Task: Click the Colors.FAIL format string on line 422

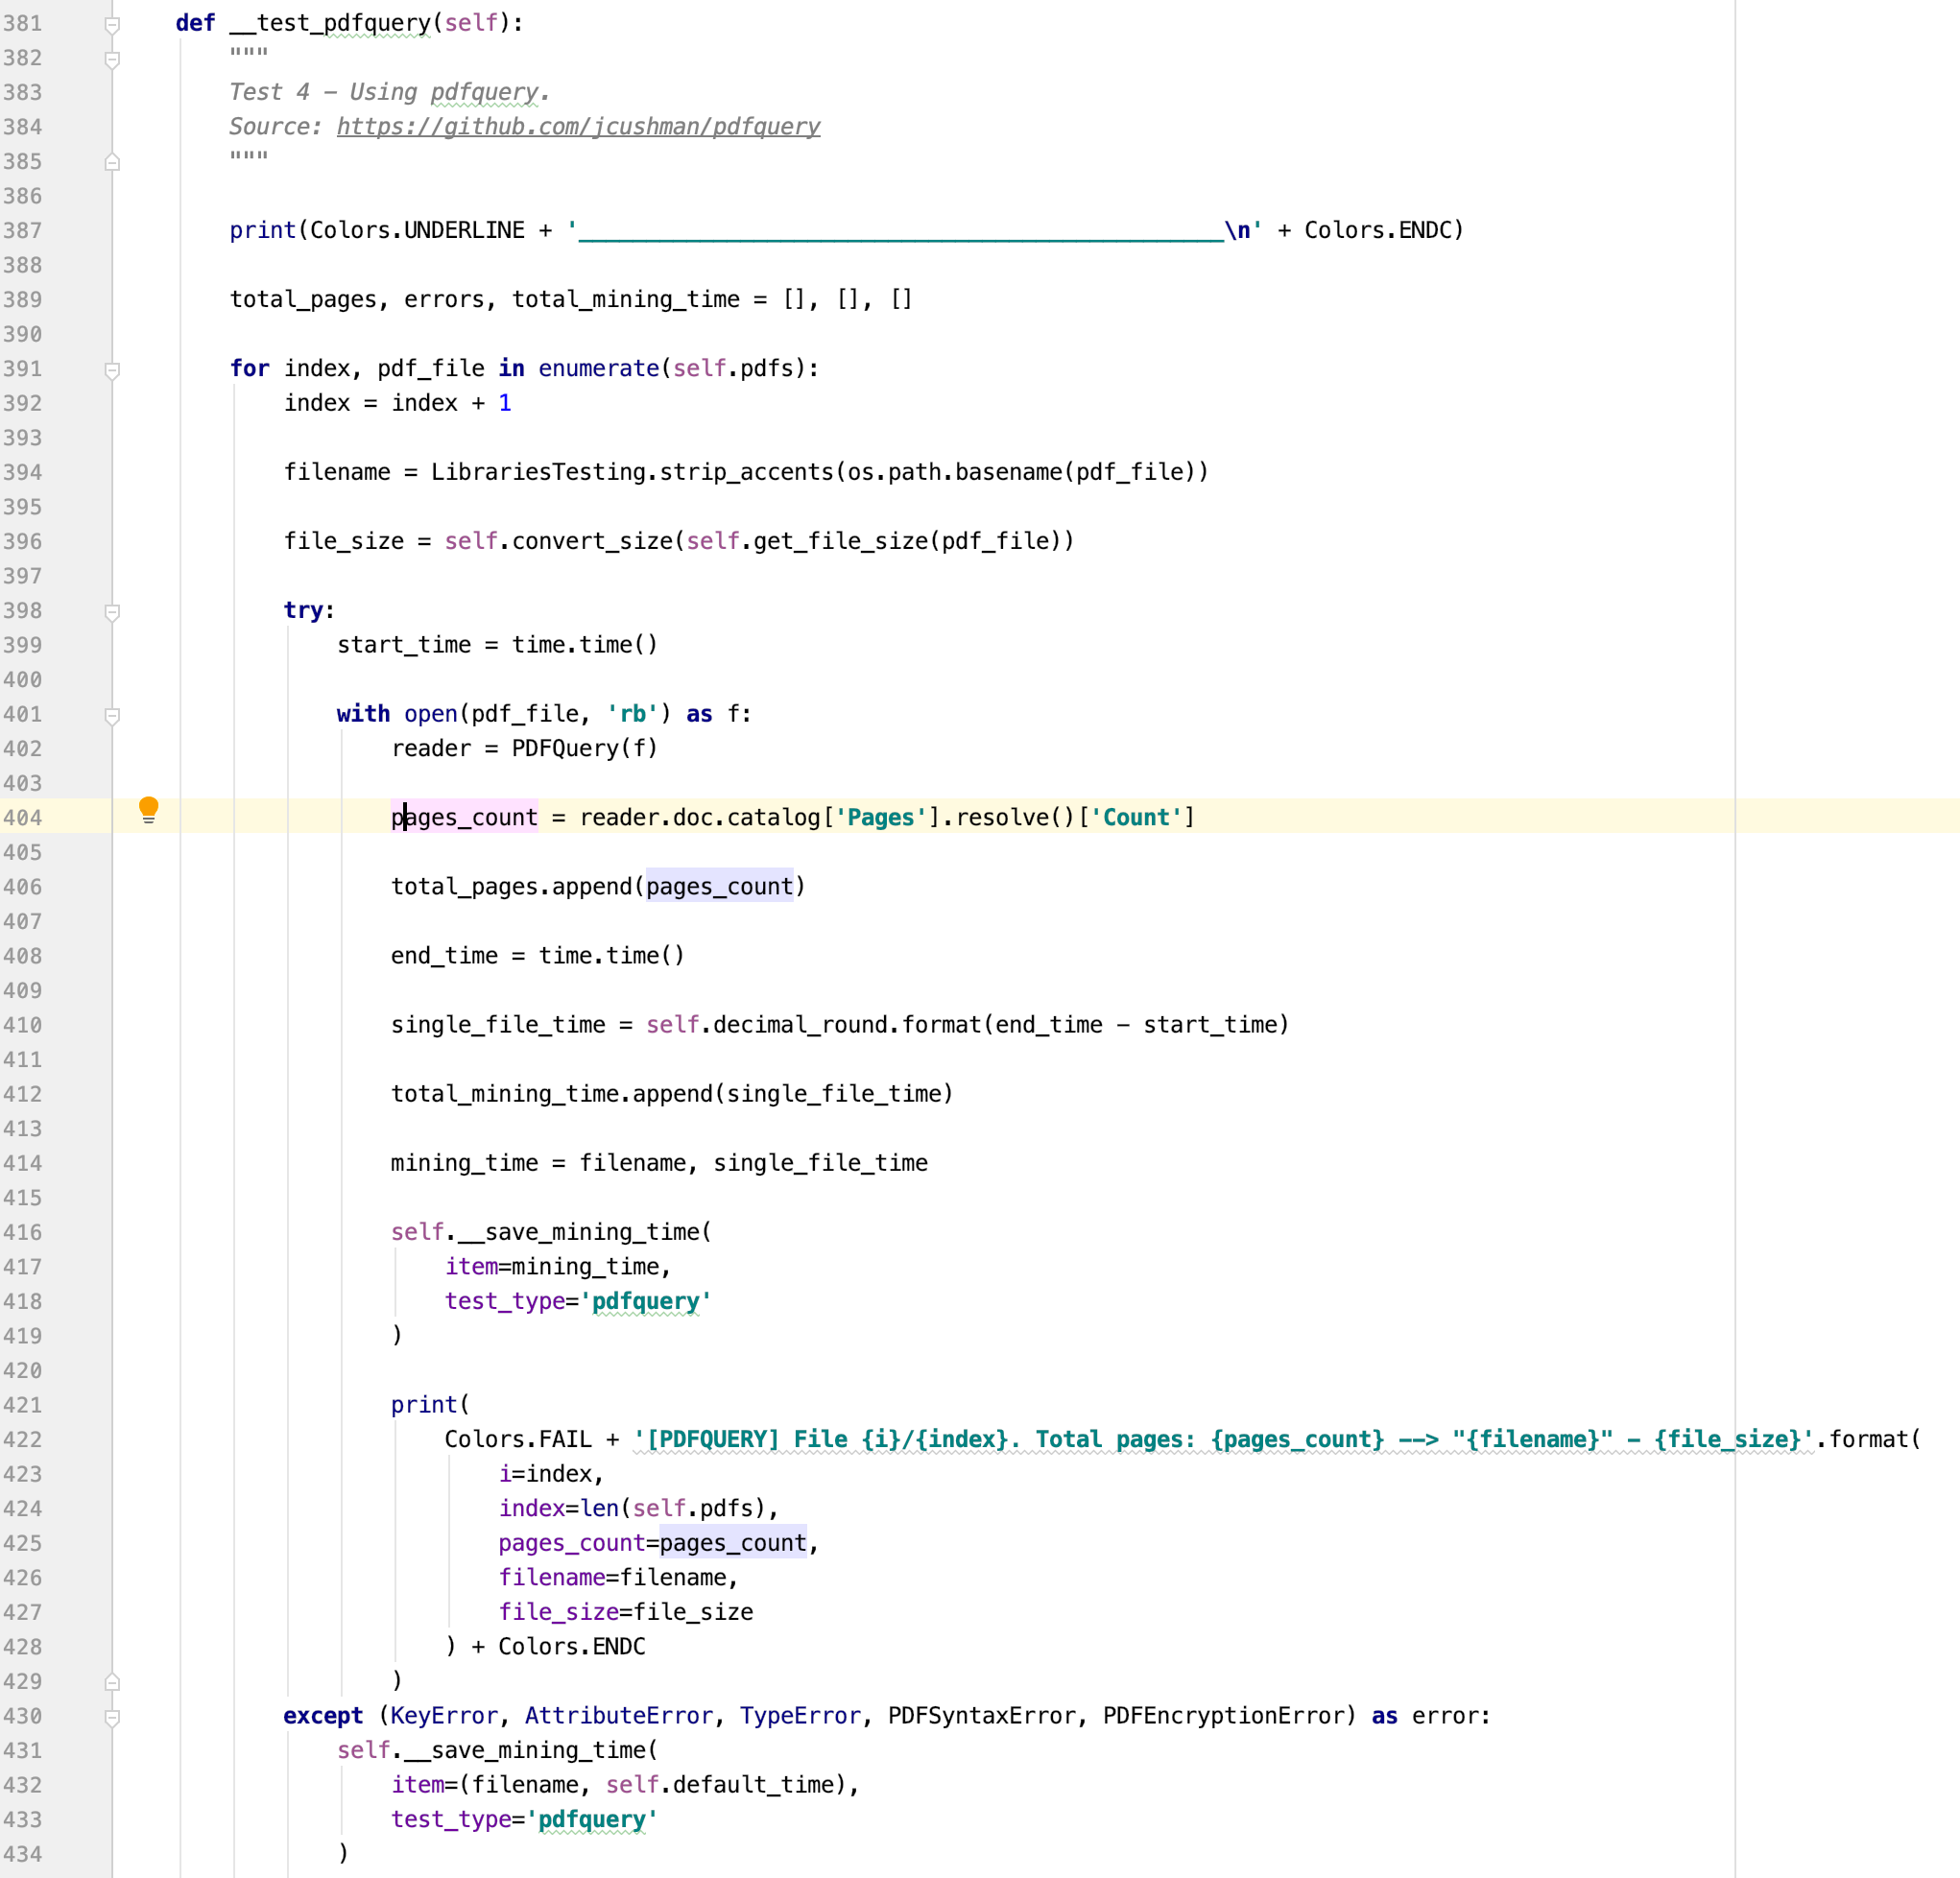Action: [1200, 1439]
